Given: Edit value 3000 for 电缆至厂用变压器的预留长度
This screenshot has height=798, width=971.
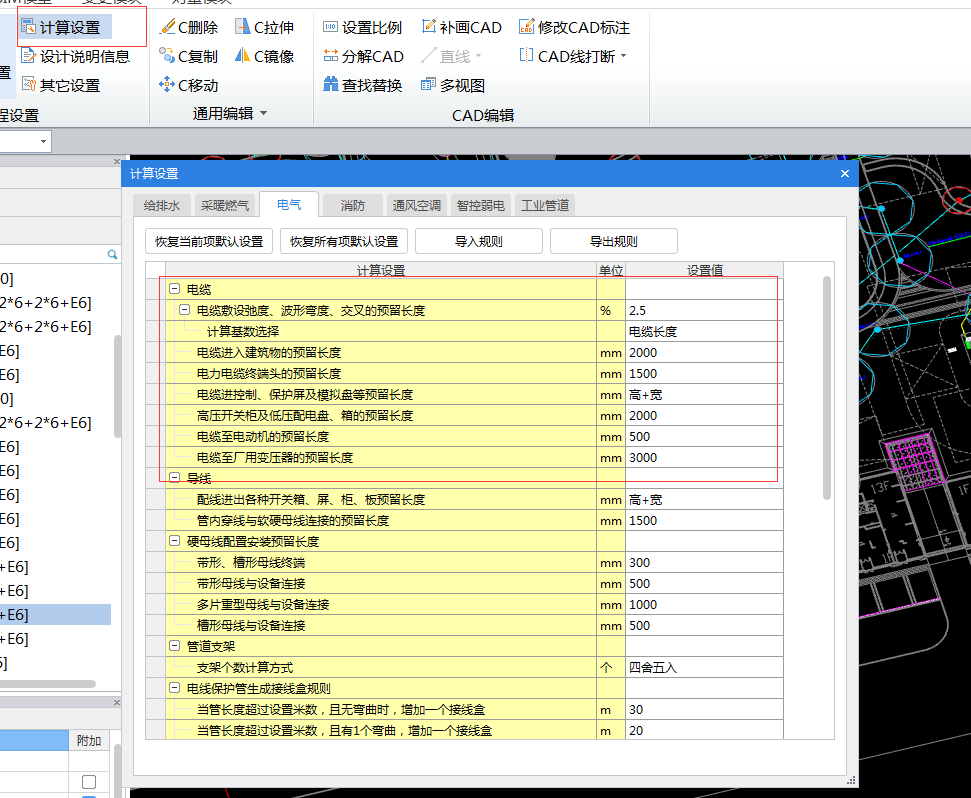Looking at the screenshot, I should click(x=704, y=458).
